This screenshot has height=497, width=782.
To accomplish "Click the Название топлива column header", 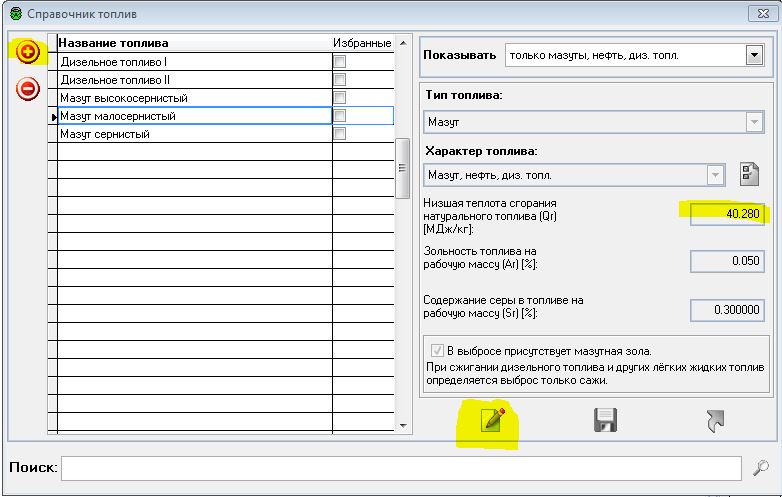I will [190, 44].
